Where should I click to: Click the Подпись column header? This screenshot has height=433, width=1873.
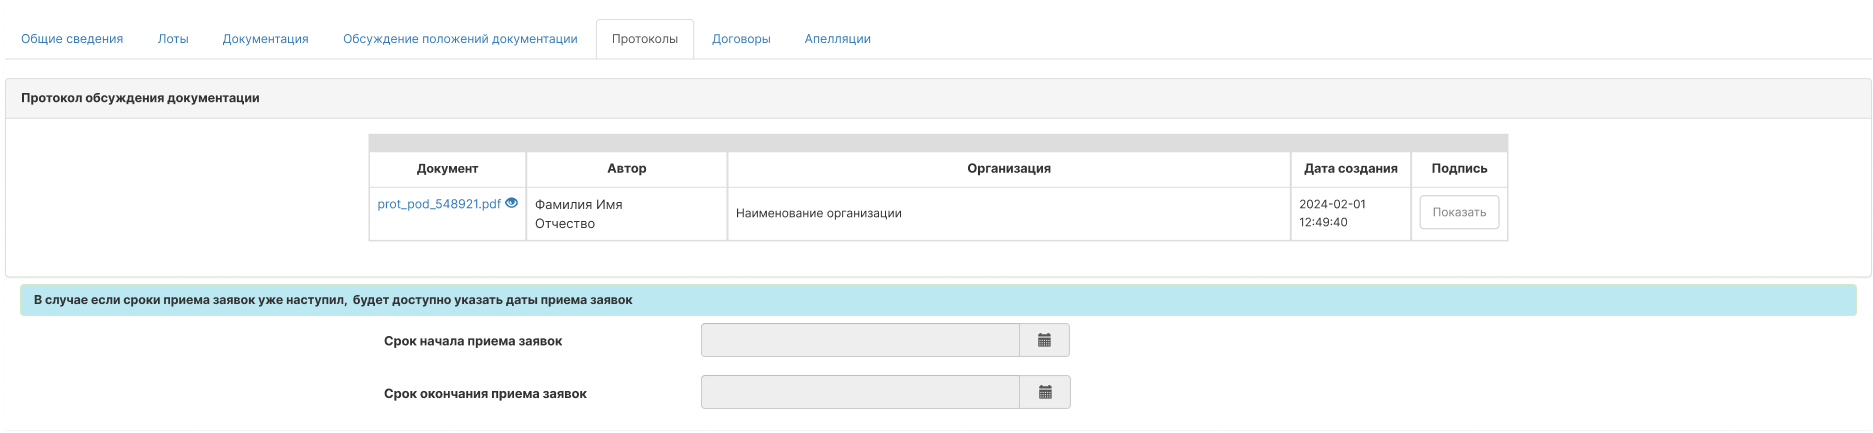1459,169
